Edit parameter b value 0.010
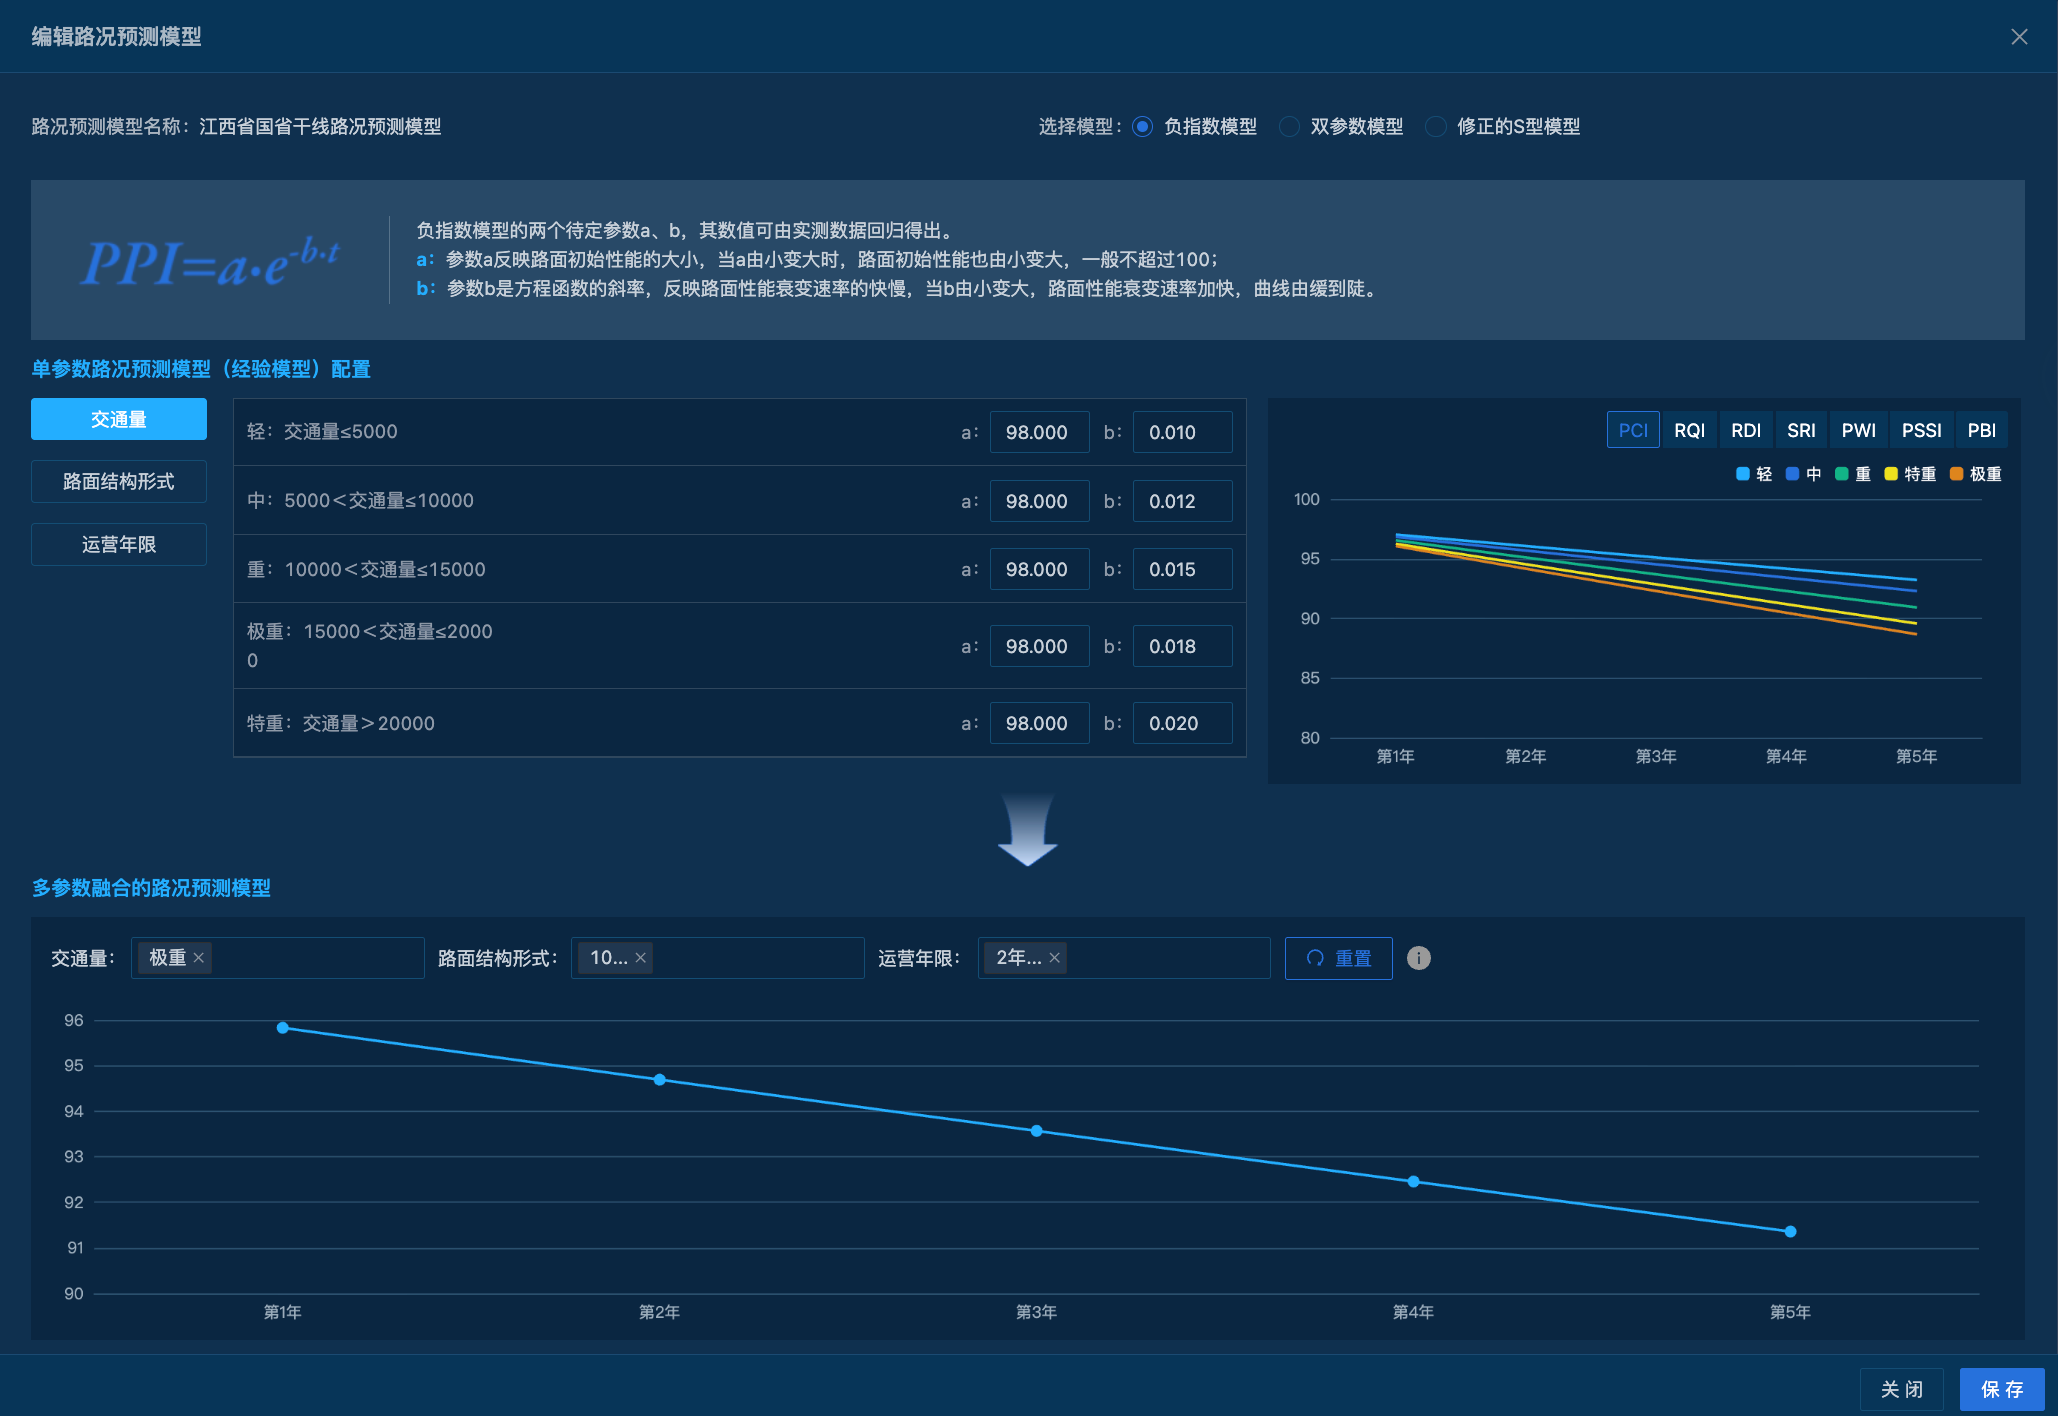2058x1416 pixels. point(1182,432)
